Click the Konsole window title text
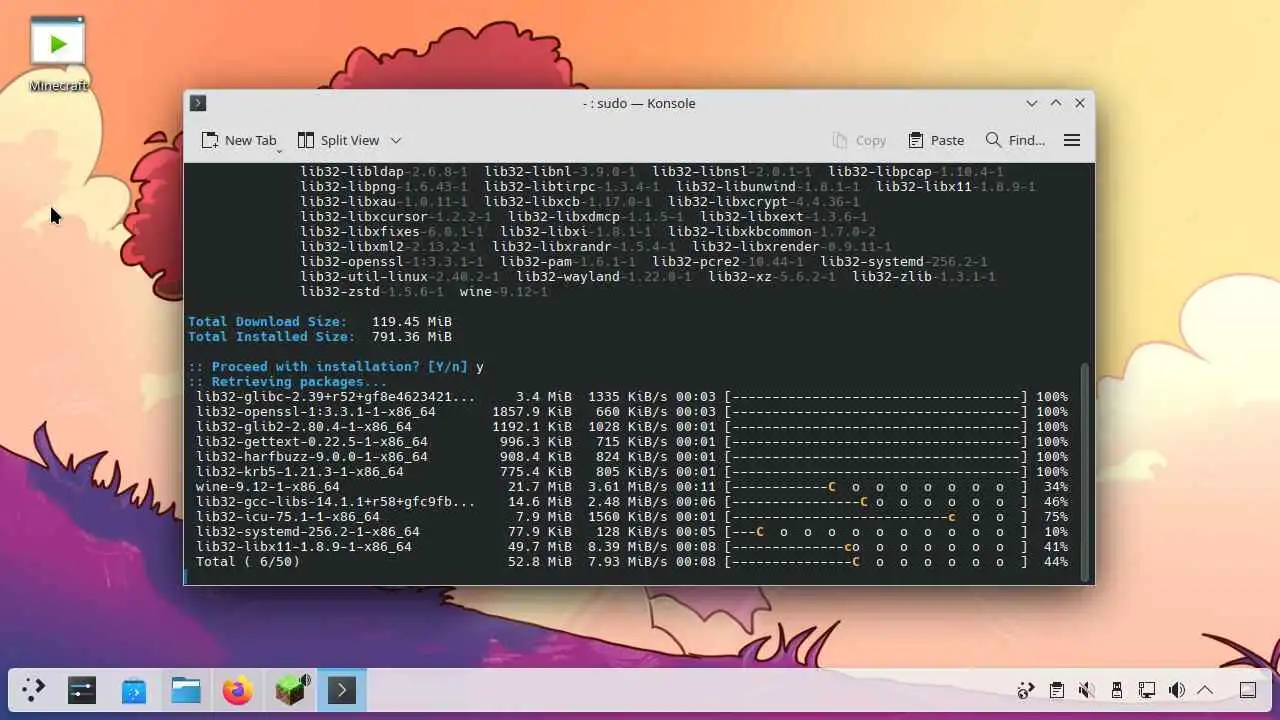Screen dimensions: 1280x720 639,103
